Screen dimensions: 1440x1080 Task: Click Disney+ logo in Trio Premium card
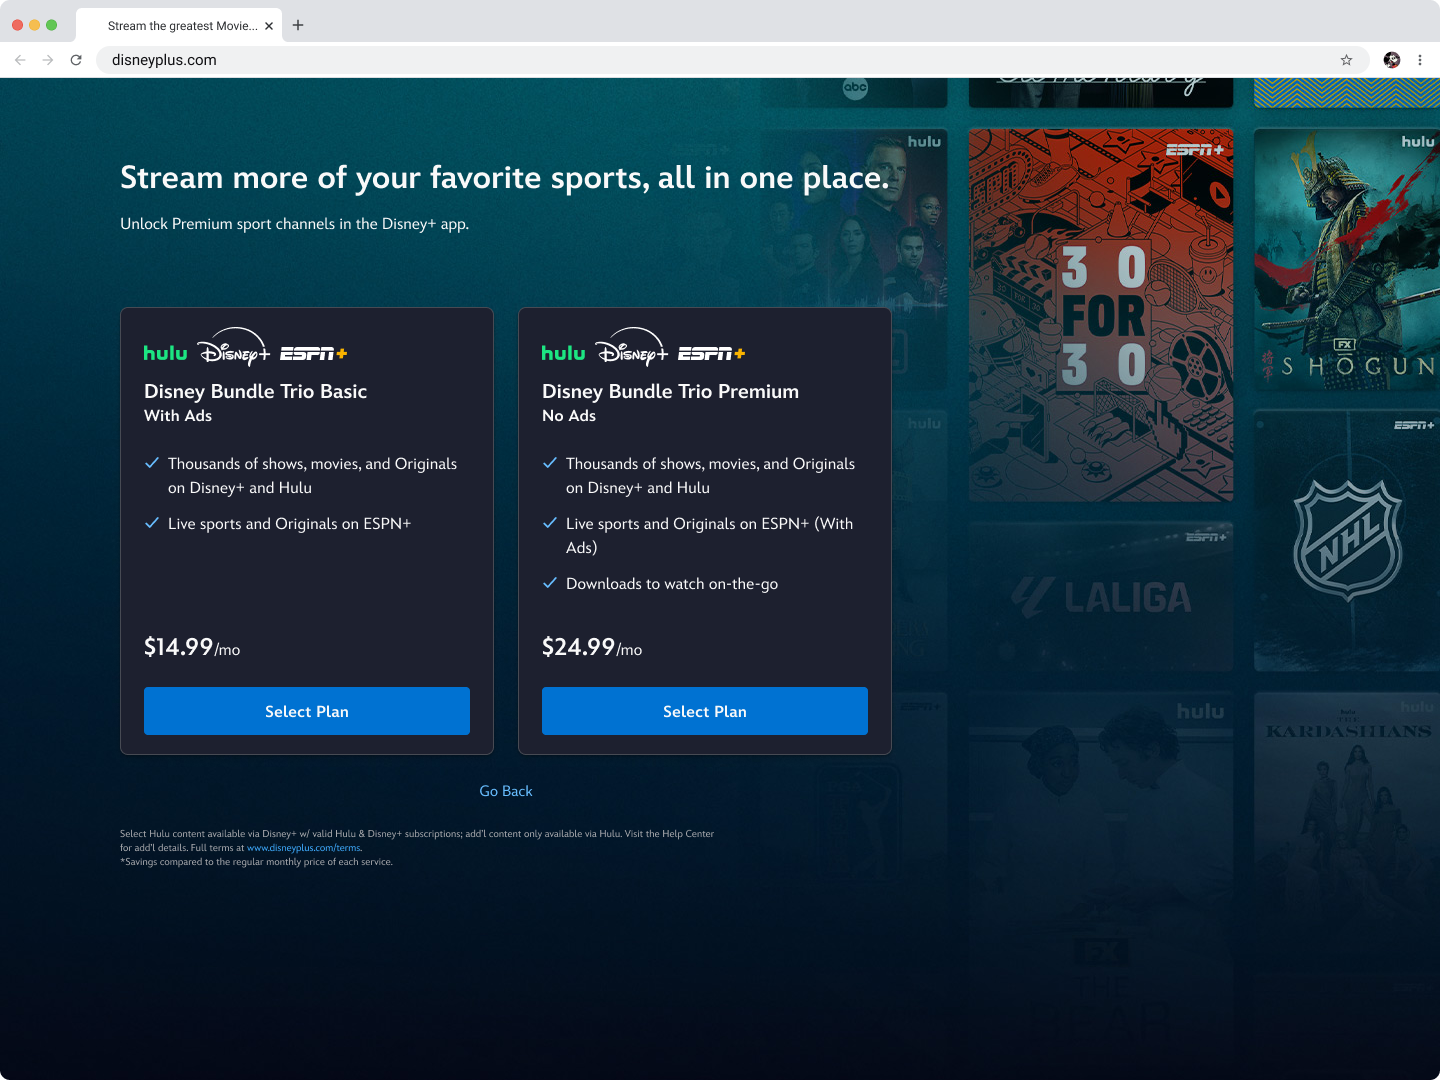click(x=631, y=348)
